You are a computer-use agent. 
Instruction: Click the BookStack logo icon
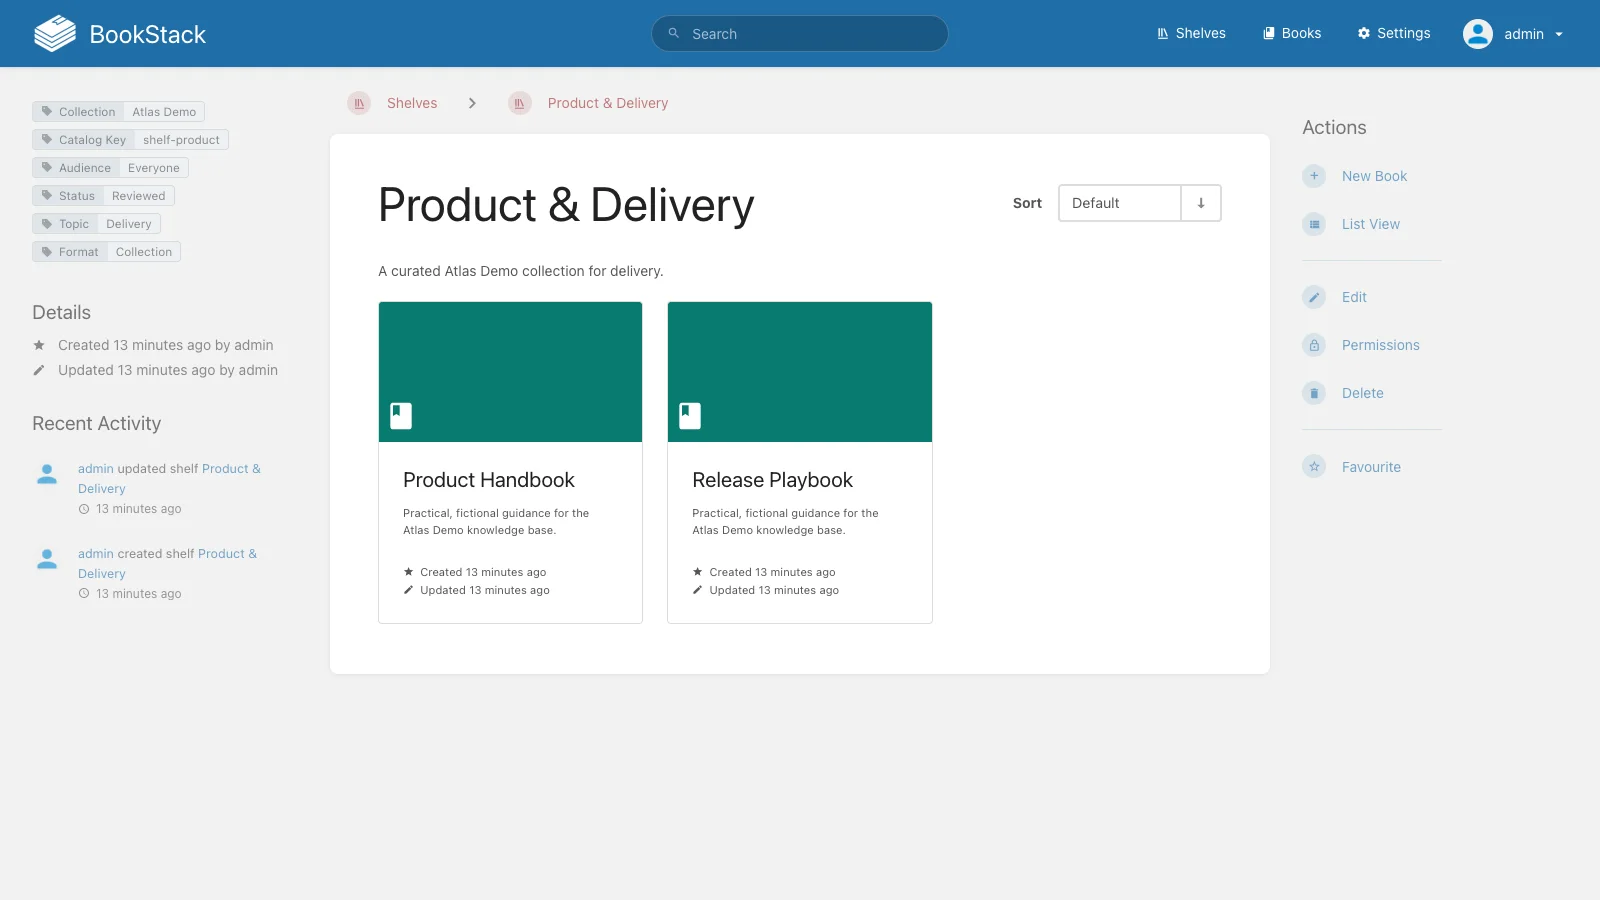[x=55, y=33]
